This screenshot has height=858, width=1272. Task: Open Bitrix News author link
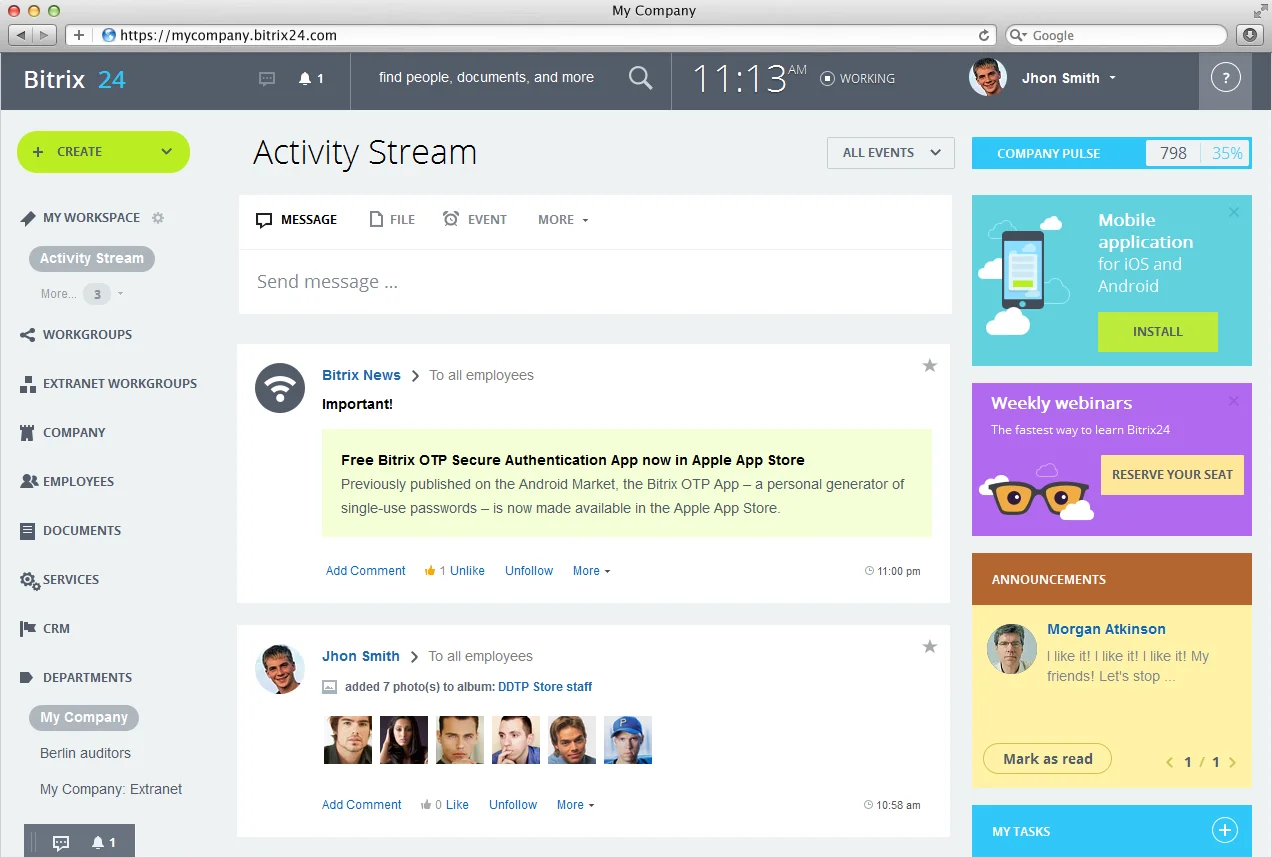pyautogui.click(x=361, y=375)
